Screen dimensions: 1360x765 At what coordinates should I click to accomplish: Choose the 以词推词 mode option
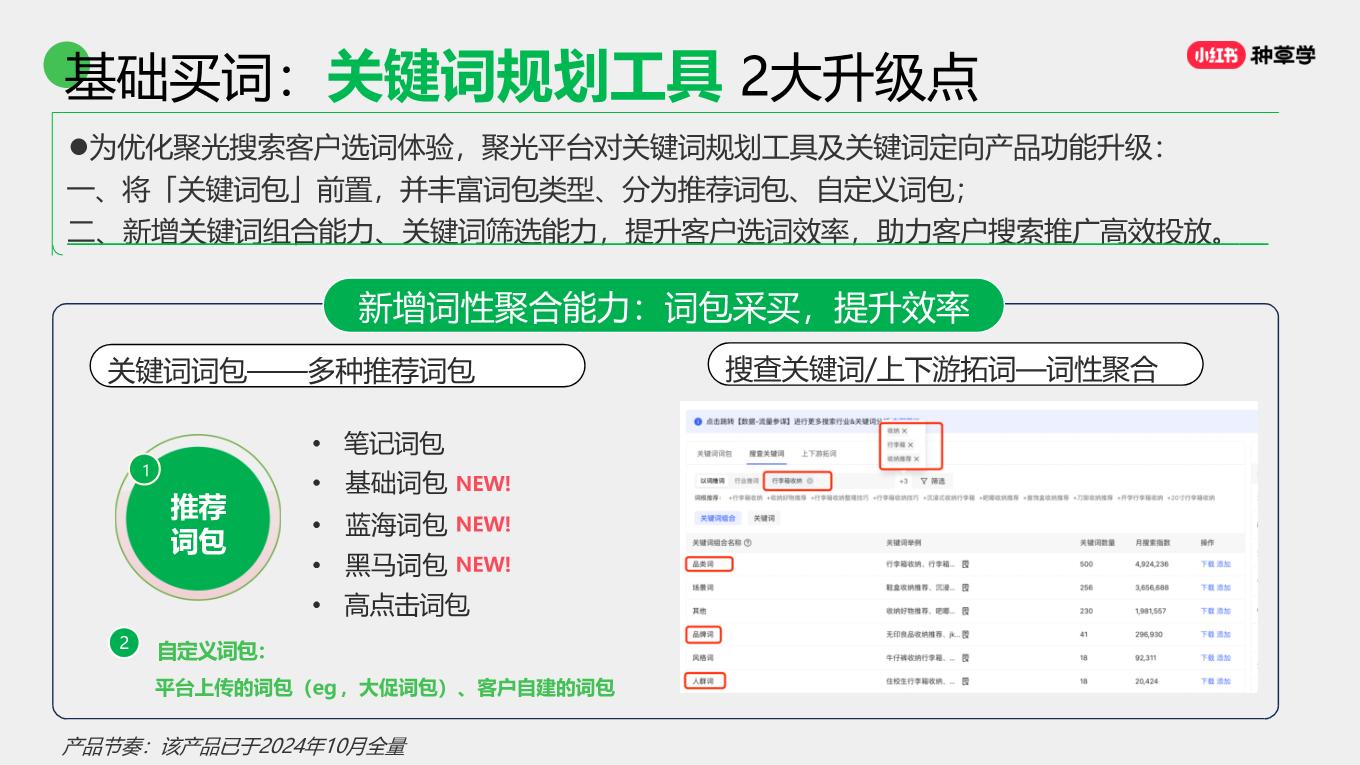click(x=710, y=481)
